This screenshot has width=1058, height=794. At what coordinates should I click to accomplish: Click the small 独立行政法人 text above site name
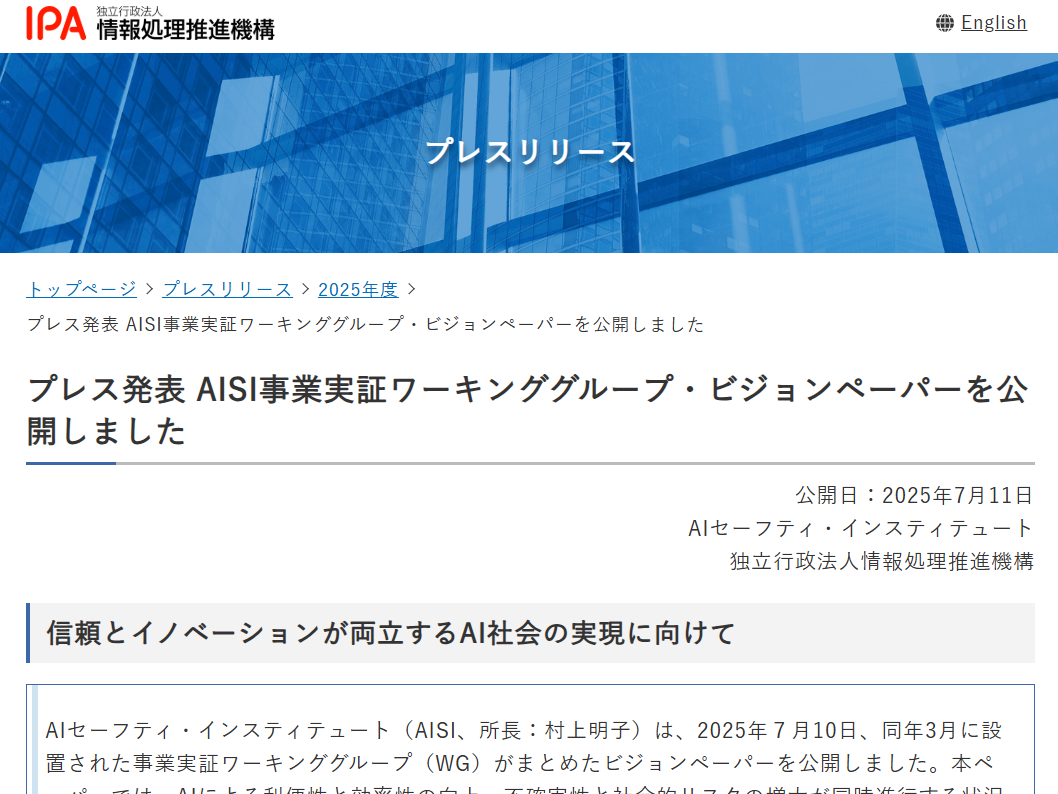click(129, 11)
